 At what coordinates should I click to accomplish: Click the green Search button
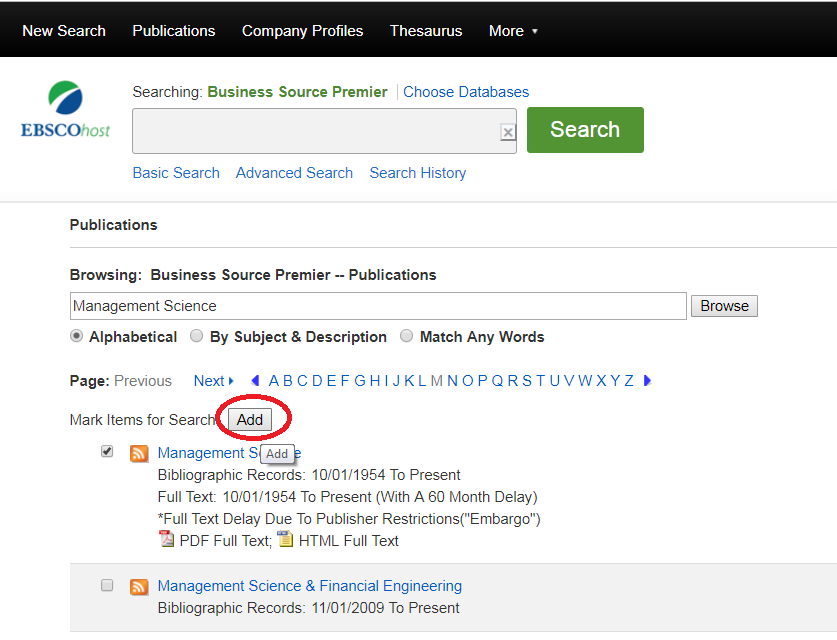point(585,129)
